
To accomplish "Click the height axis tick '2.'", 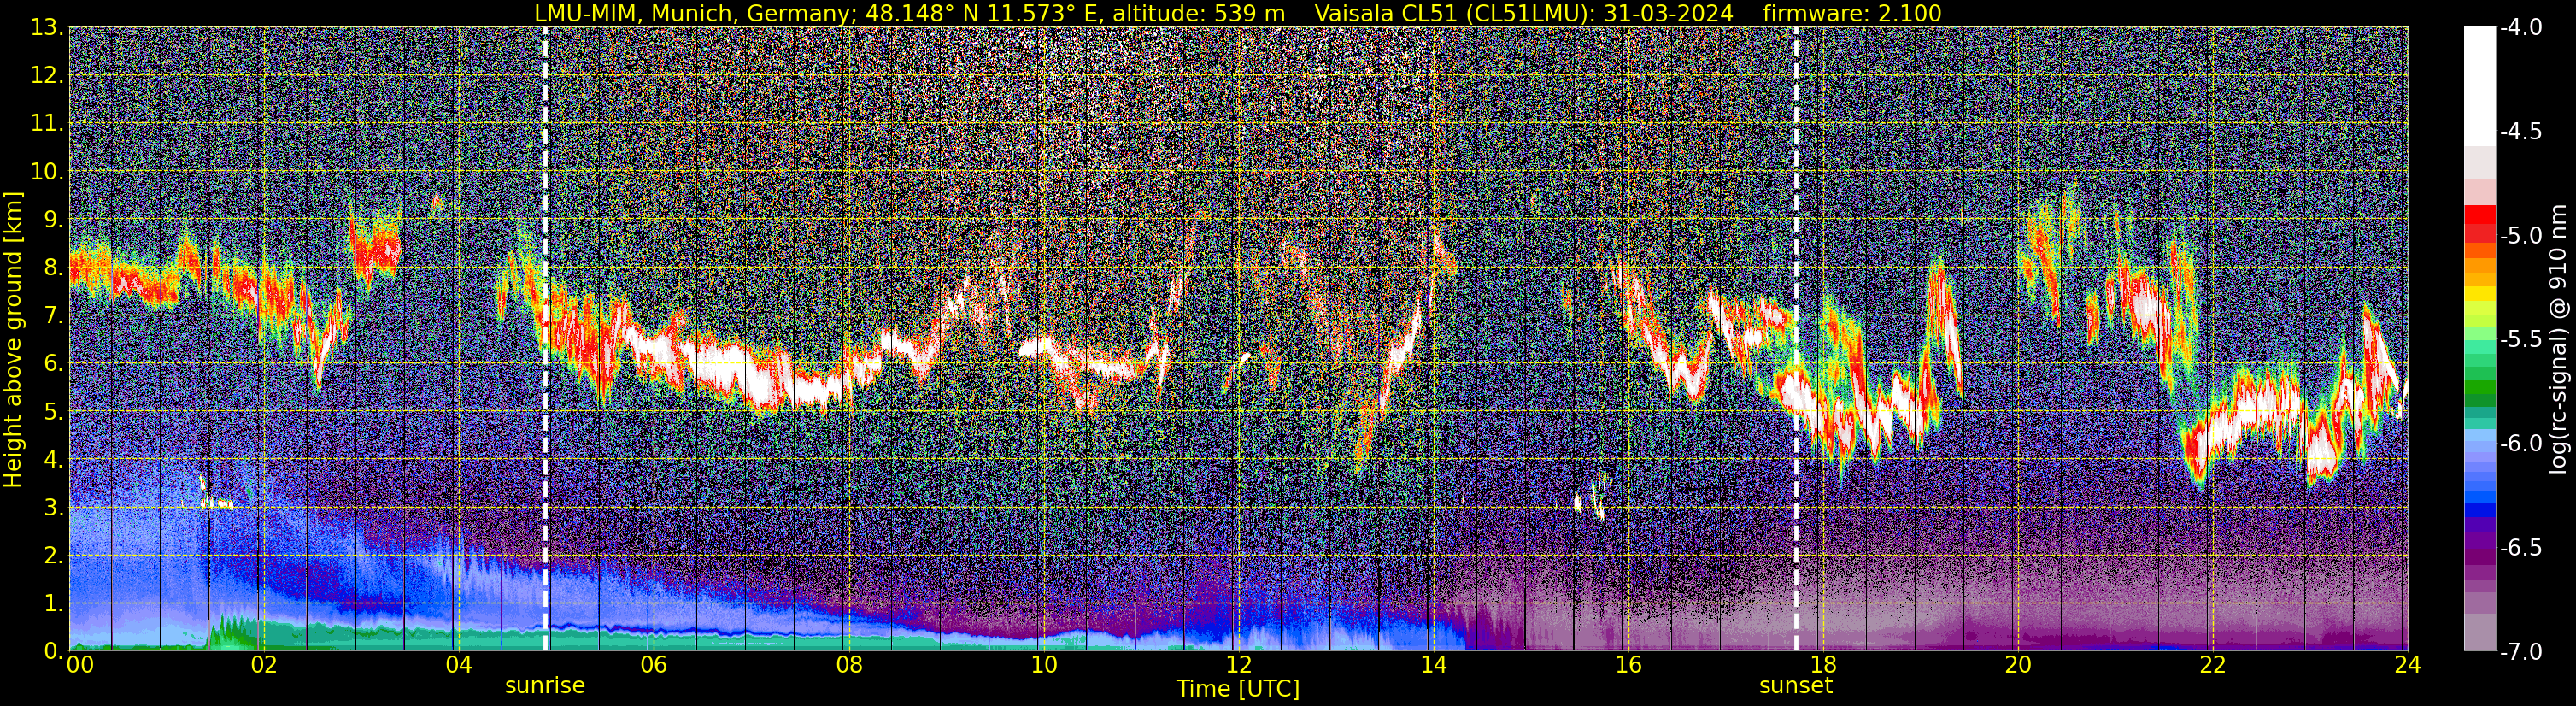I will coord(53,555).
